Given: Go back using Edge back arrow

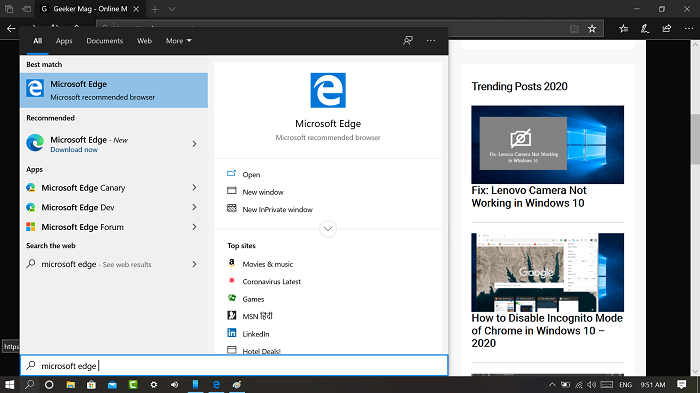Looking at the screenshot, I should point(11,29).
